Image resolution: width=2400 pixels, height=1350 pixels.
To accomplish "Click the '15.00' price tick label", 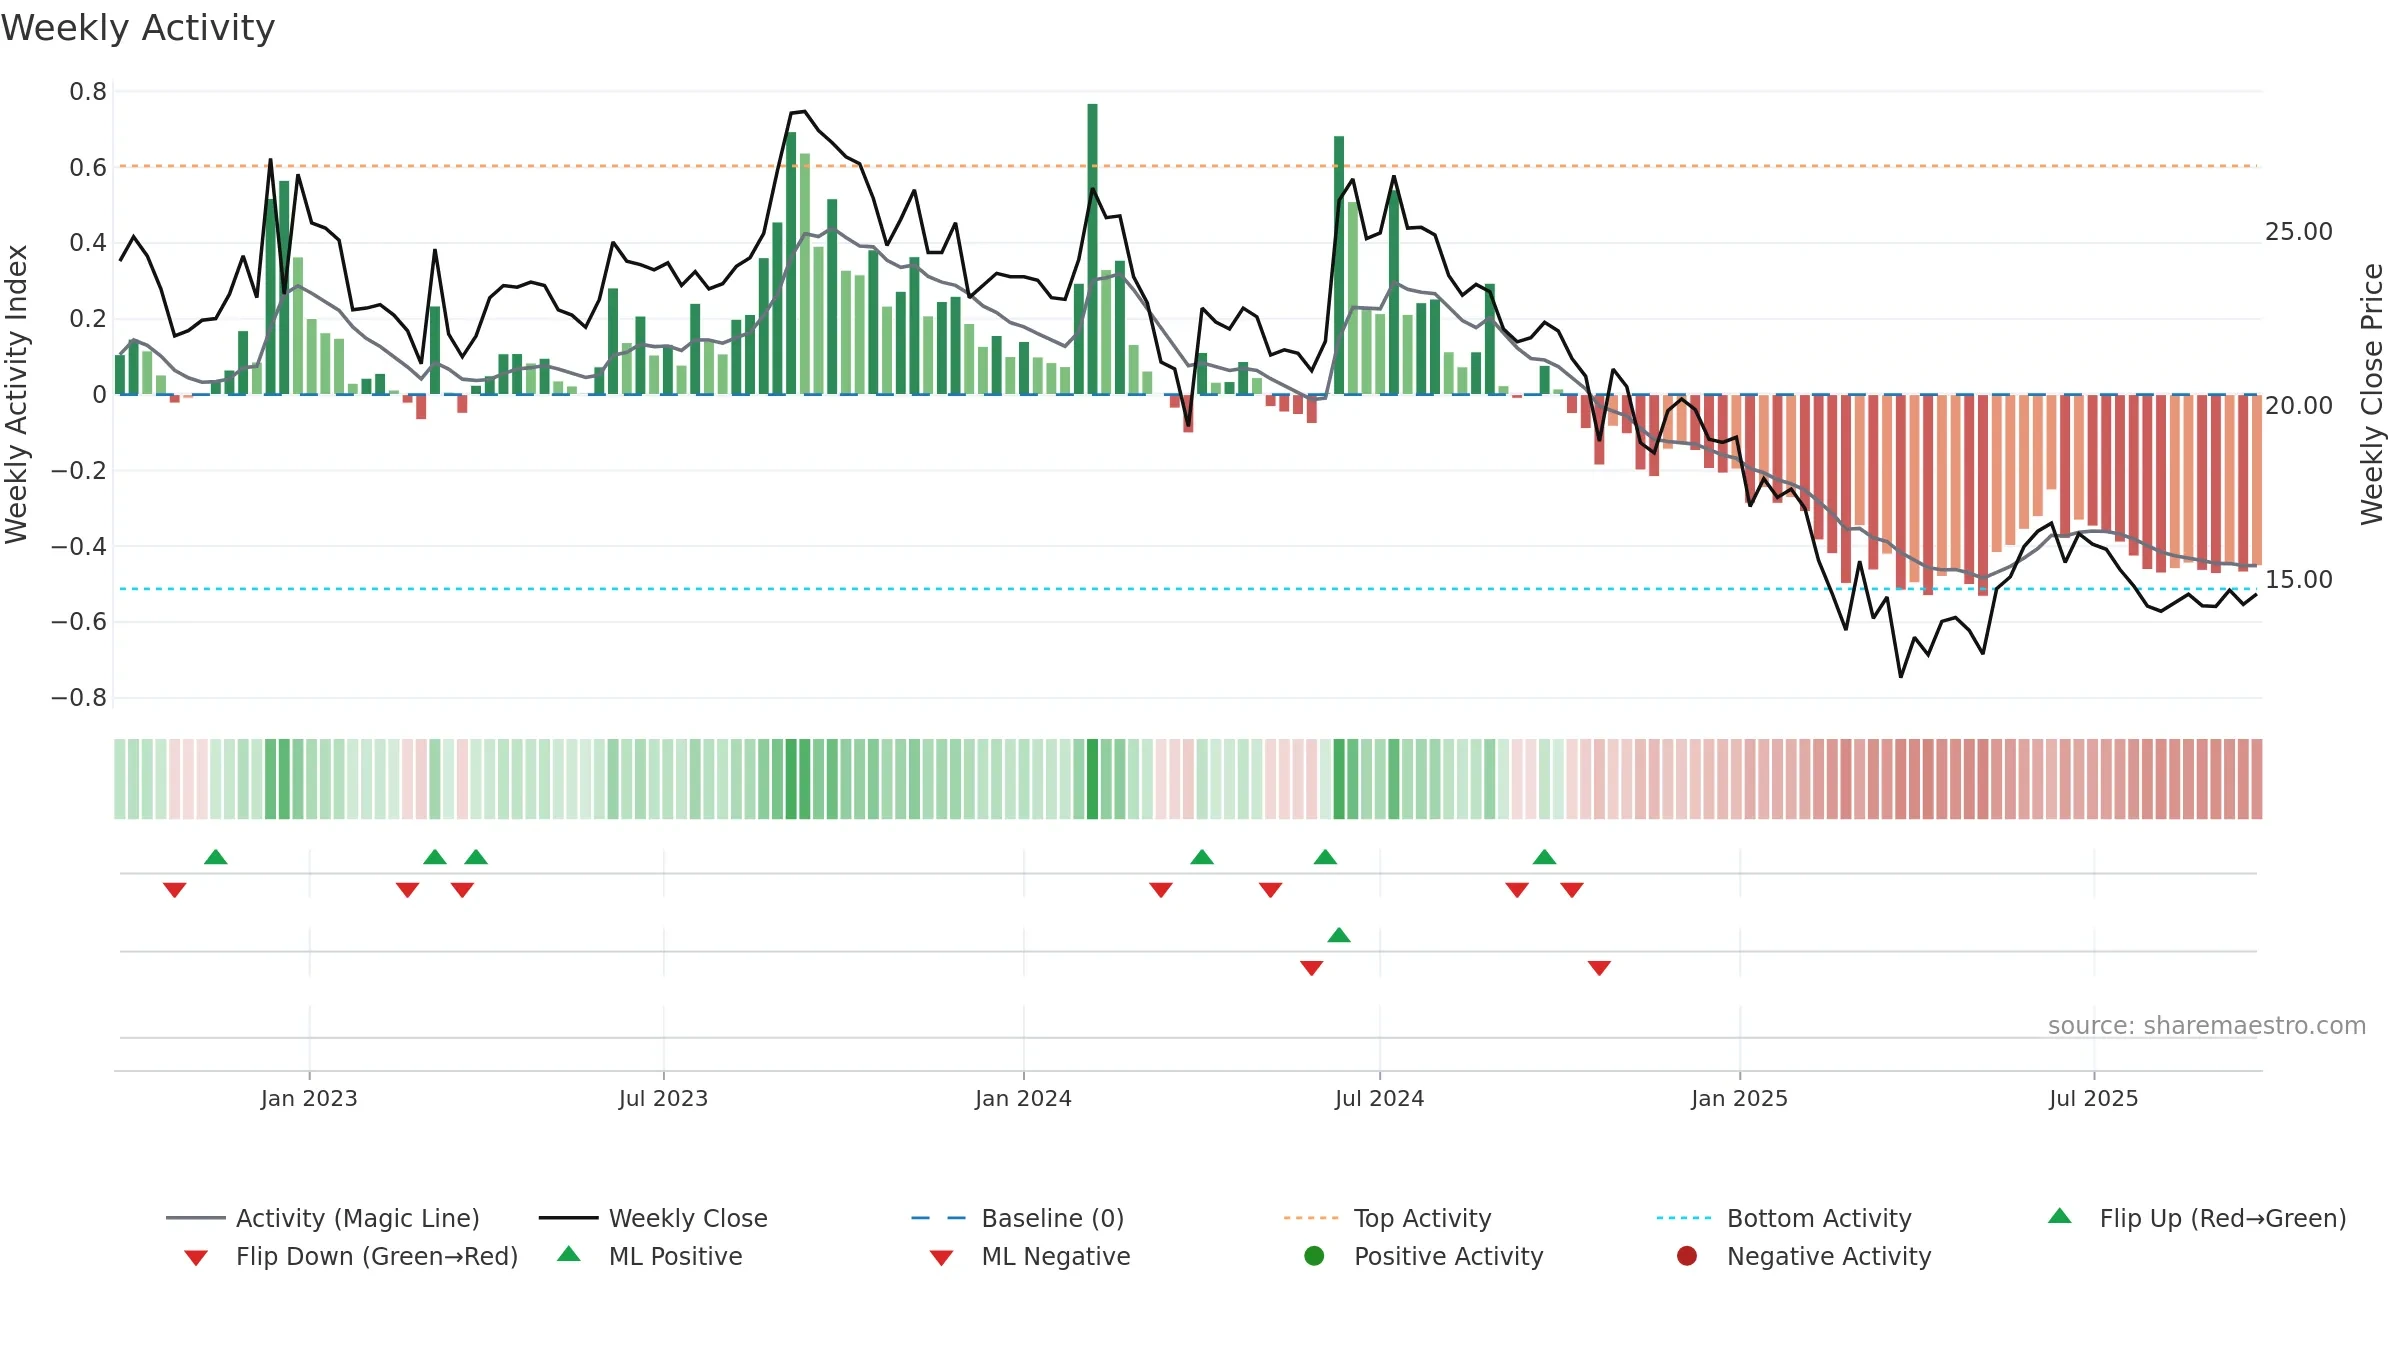I will pyautogui.click(x=2298, y=580).
